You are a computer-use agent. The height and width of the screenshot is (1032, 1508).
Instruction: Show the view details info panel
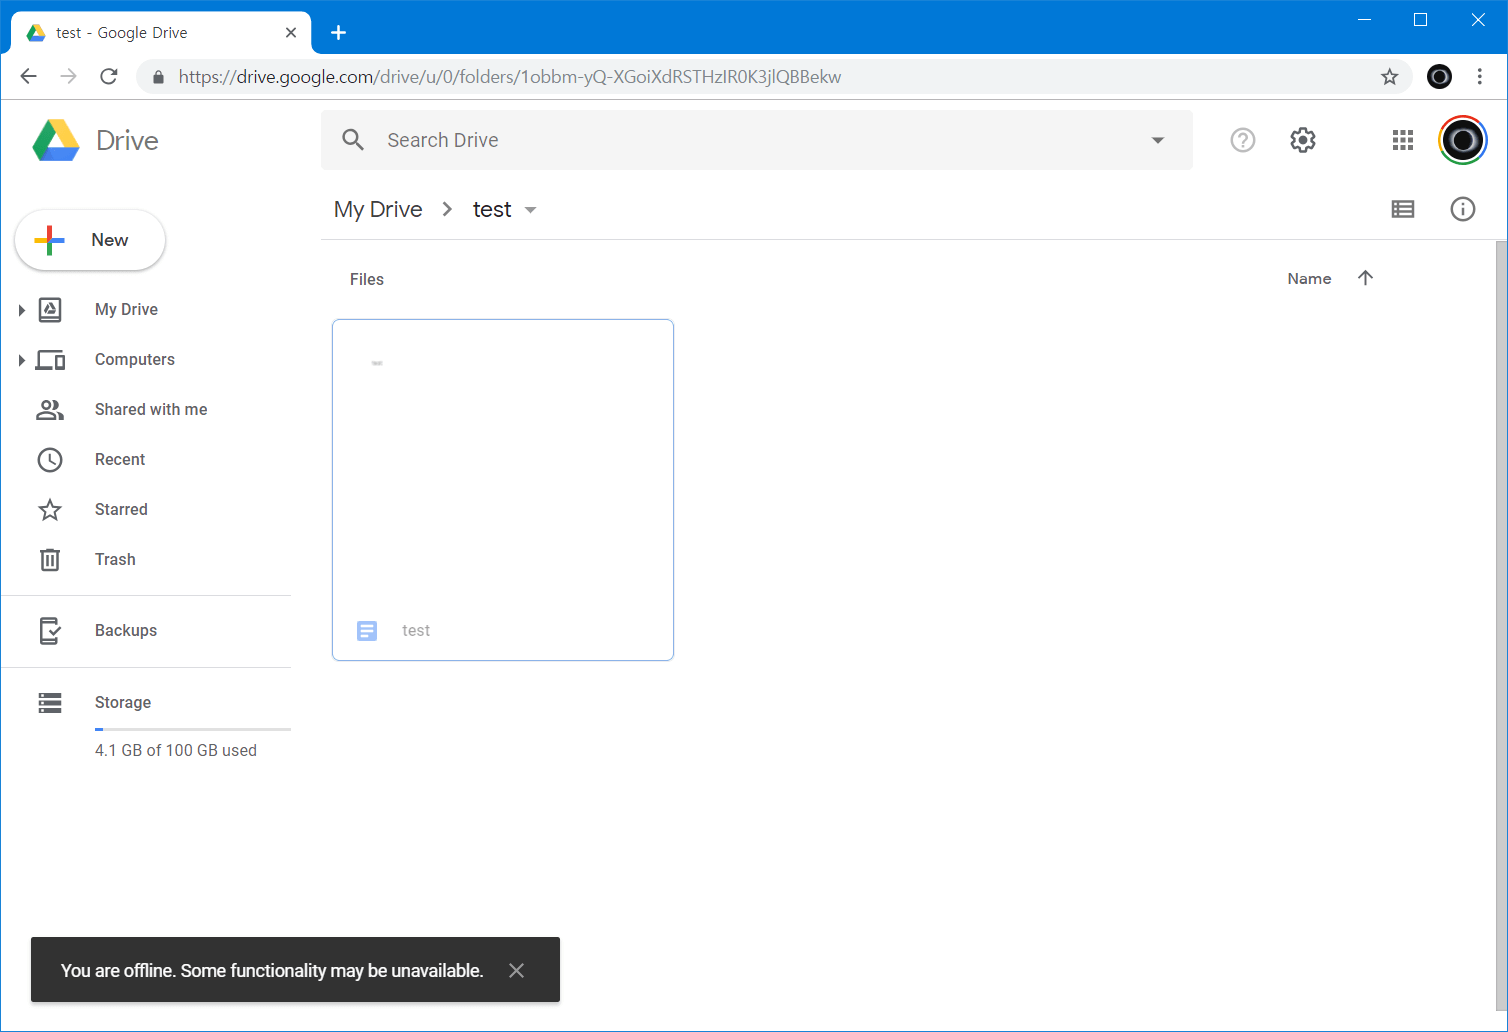point(1462,209)
